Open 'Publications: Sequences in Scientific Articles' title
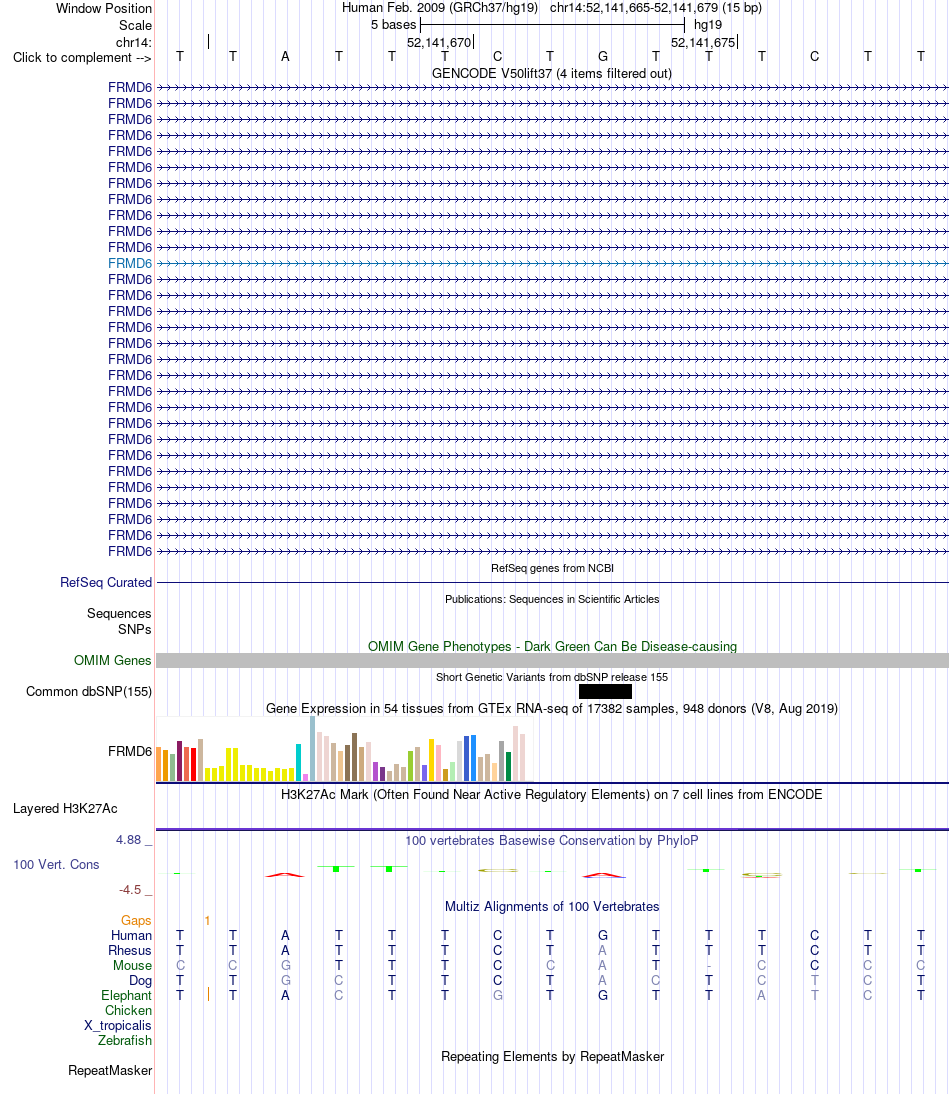Screen dimensions: 950x1094 pyautogui.click(x=552, y=599)
